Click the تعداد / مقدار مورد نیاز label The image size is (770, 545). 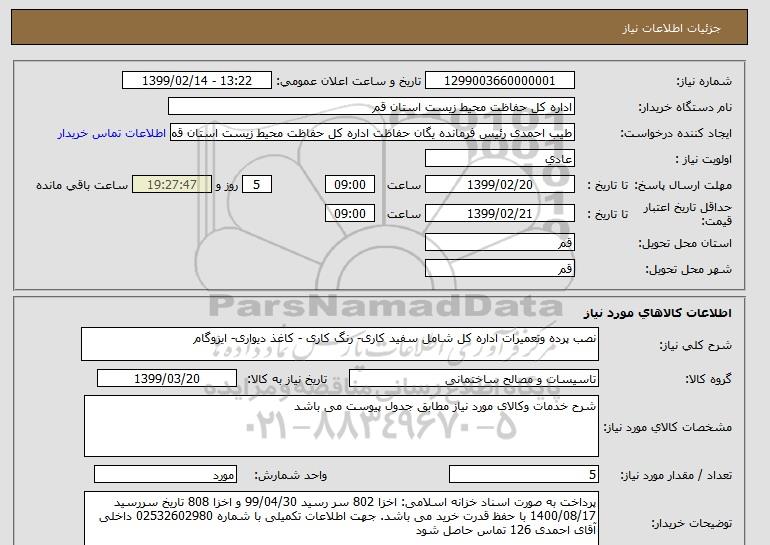[676, 475]
